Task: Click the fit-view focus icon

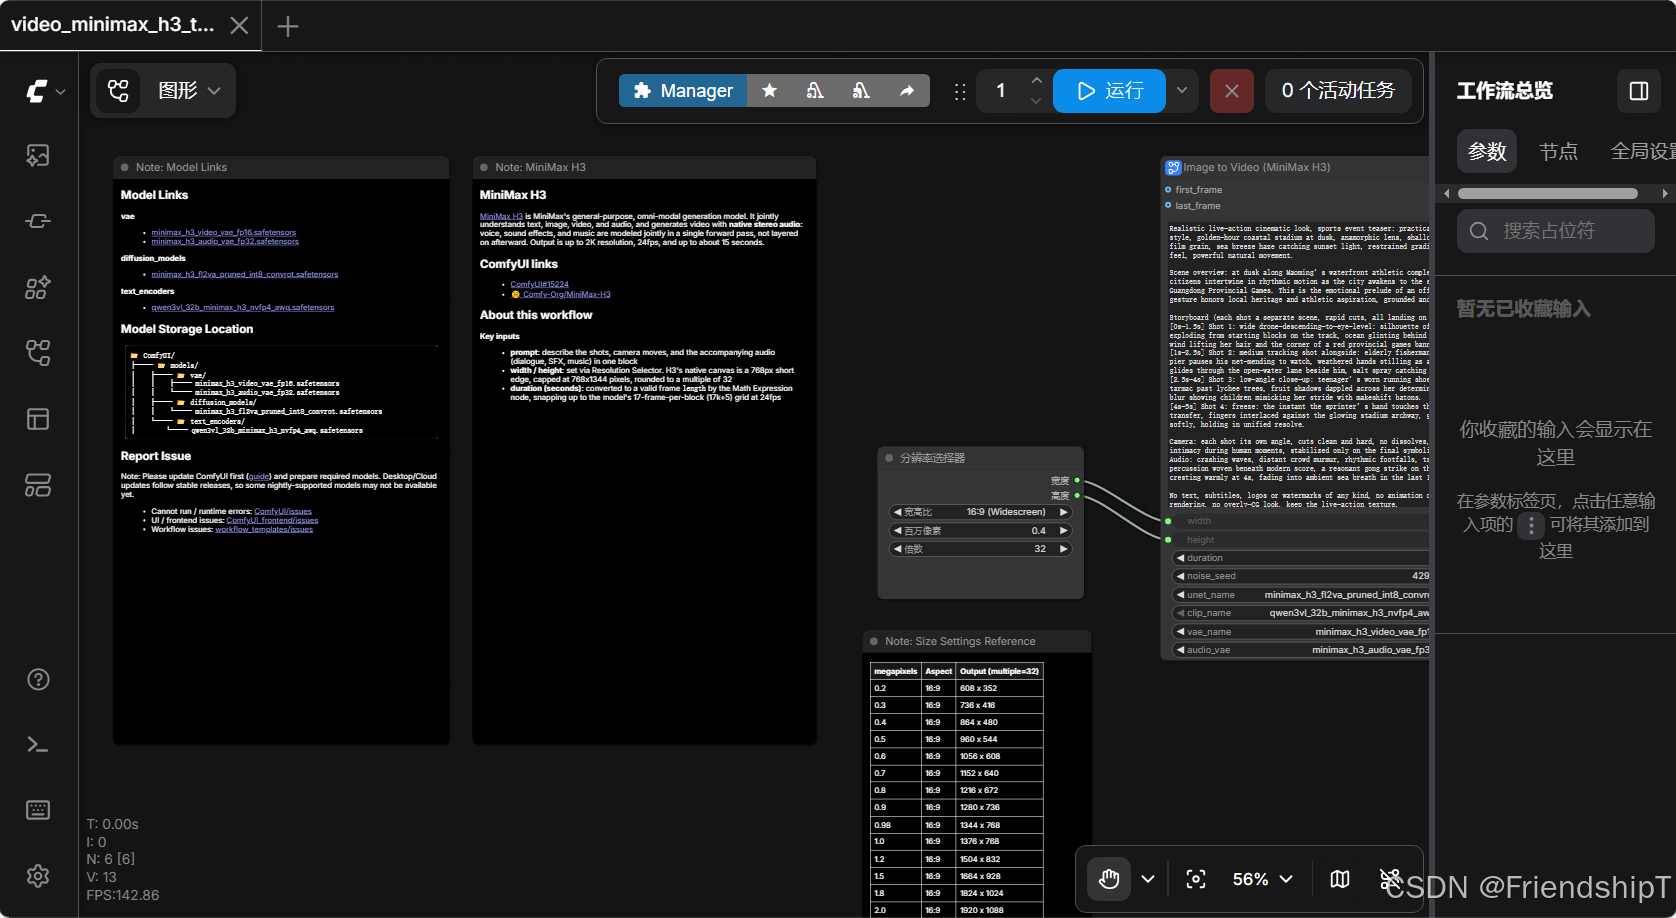Action: pyautogui.click(x=1196, y=879)
